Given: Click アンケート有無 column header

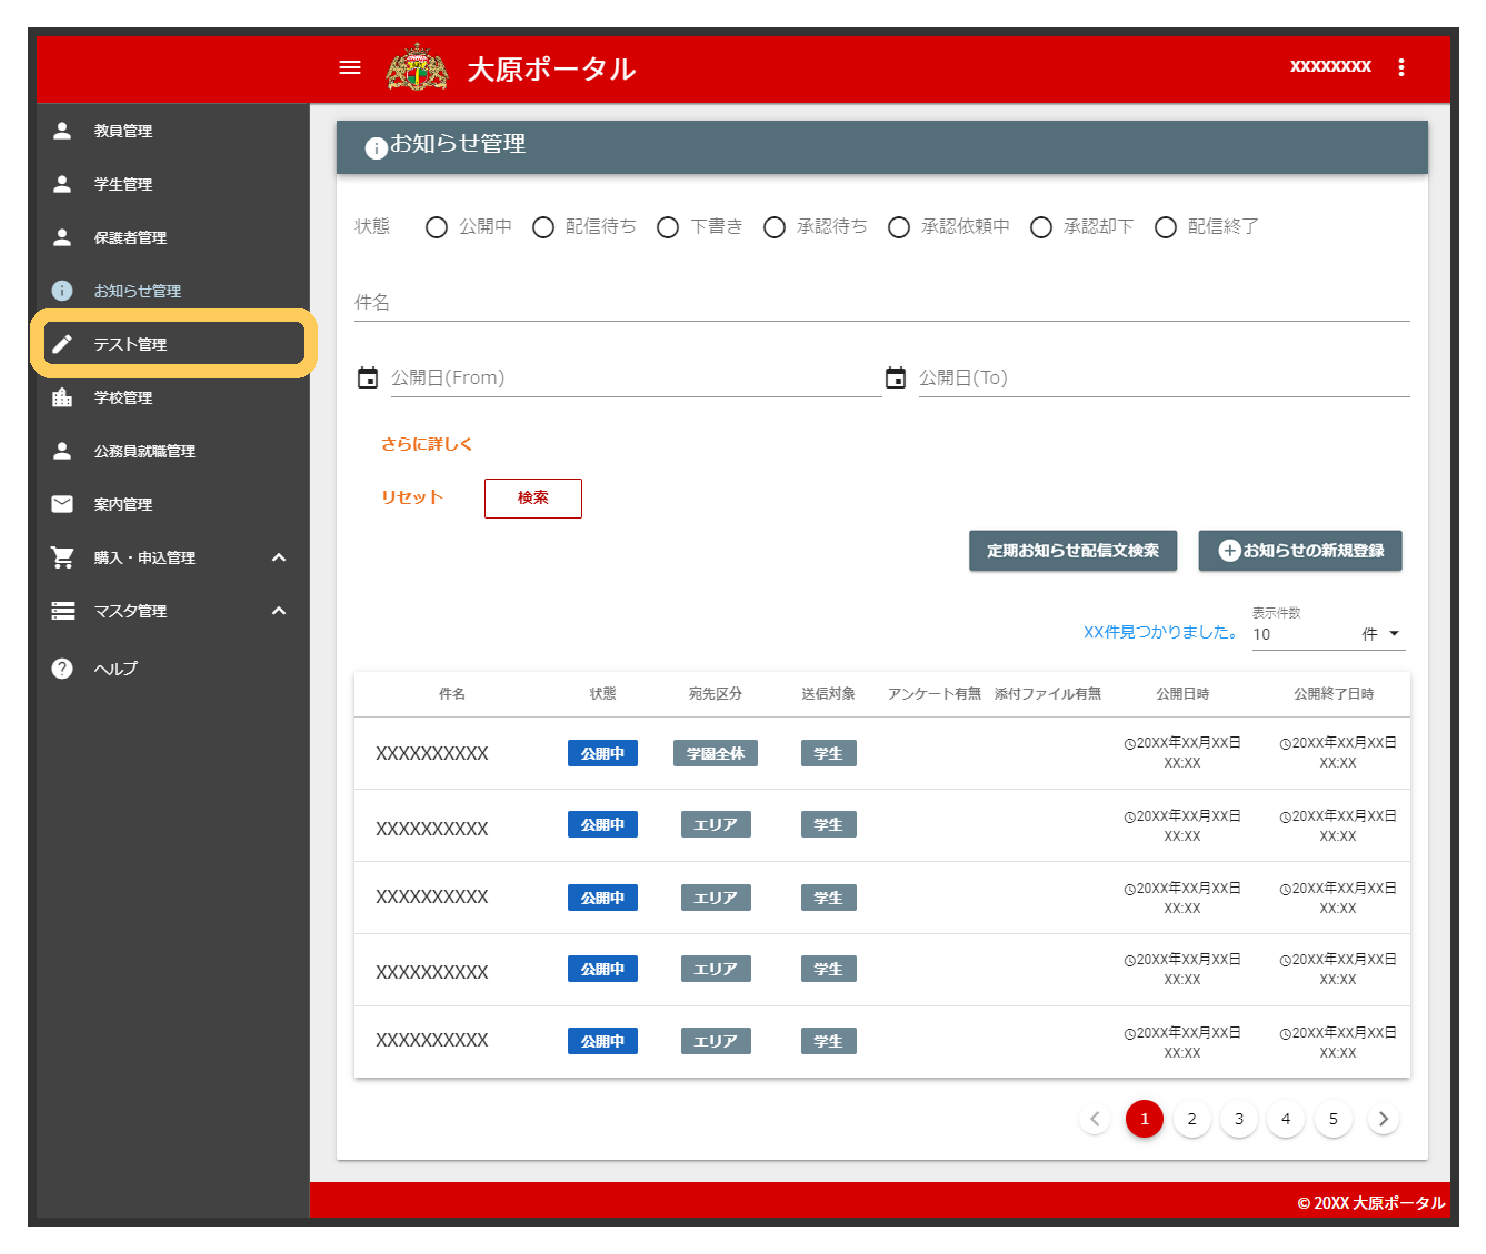Looking at the screenshot, I should (x=934, y=694).
